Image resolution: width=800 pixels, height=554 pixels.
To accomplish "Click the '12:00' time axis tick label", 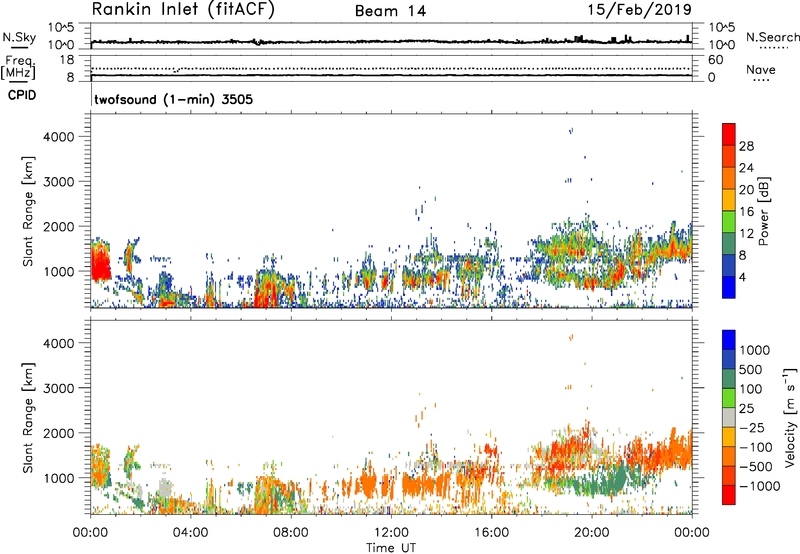I will point(391,533).
